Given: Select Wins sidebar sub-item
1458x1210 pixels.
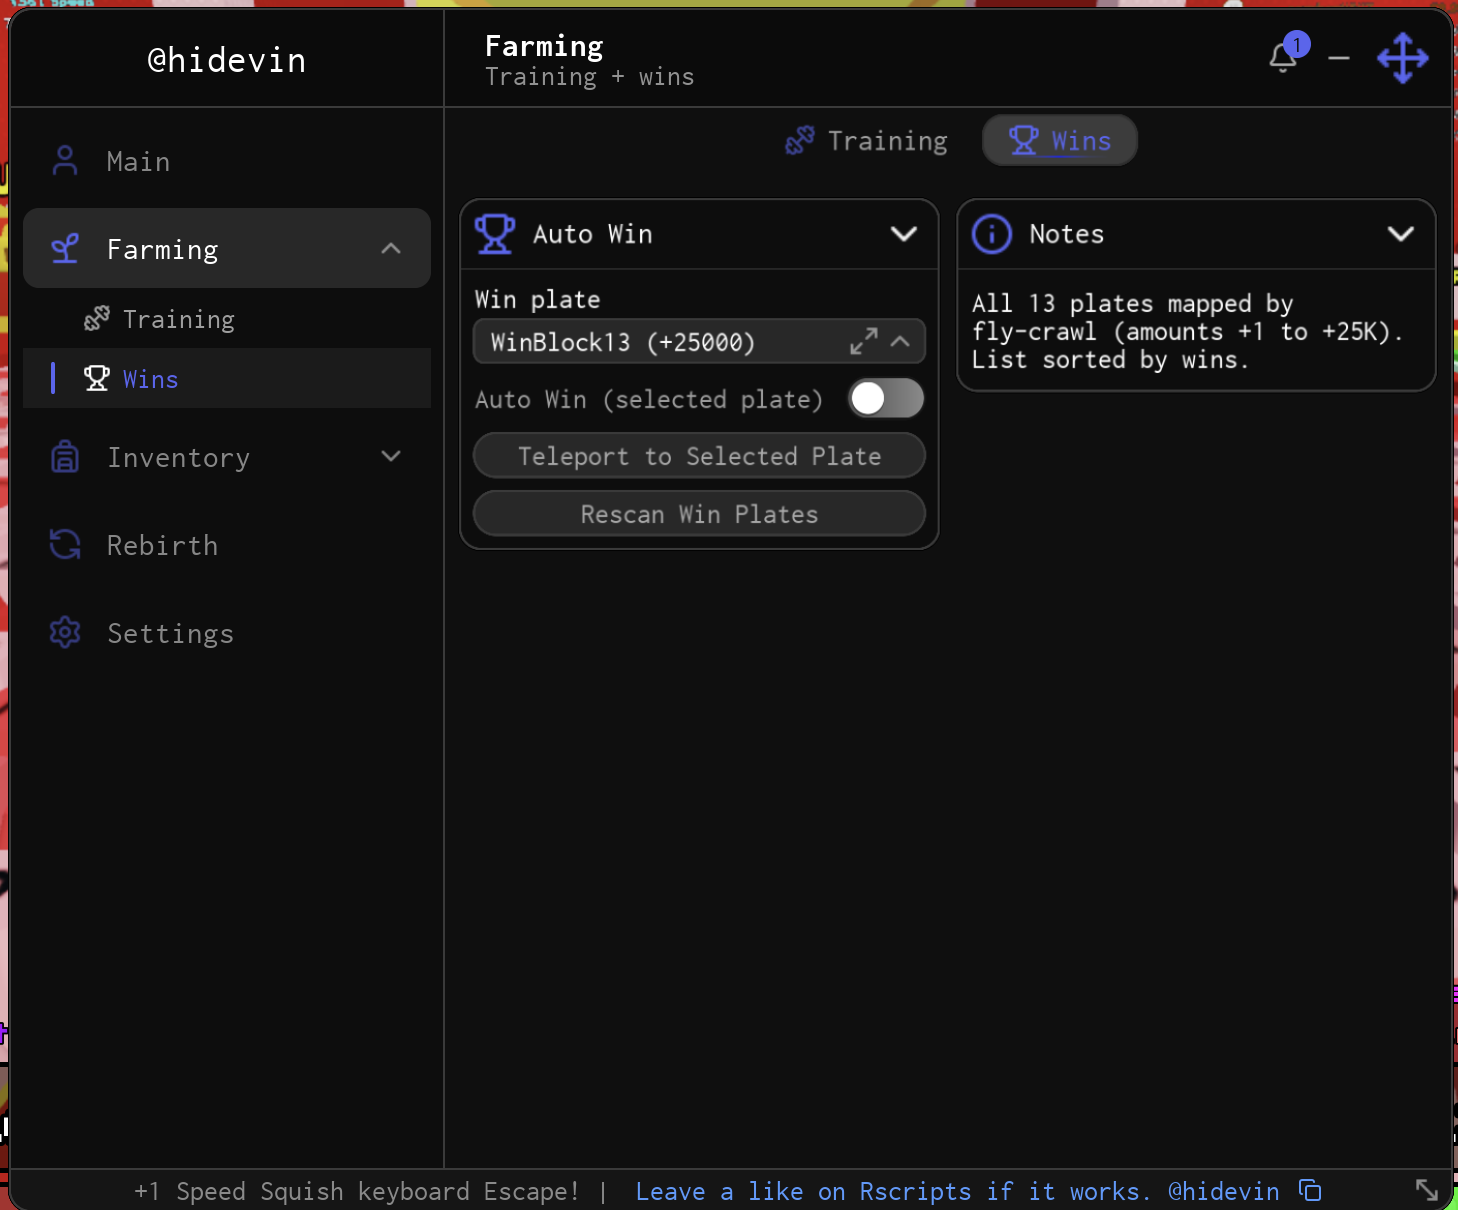Looking at the screenshot, I should [227, 378].
